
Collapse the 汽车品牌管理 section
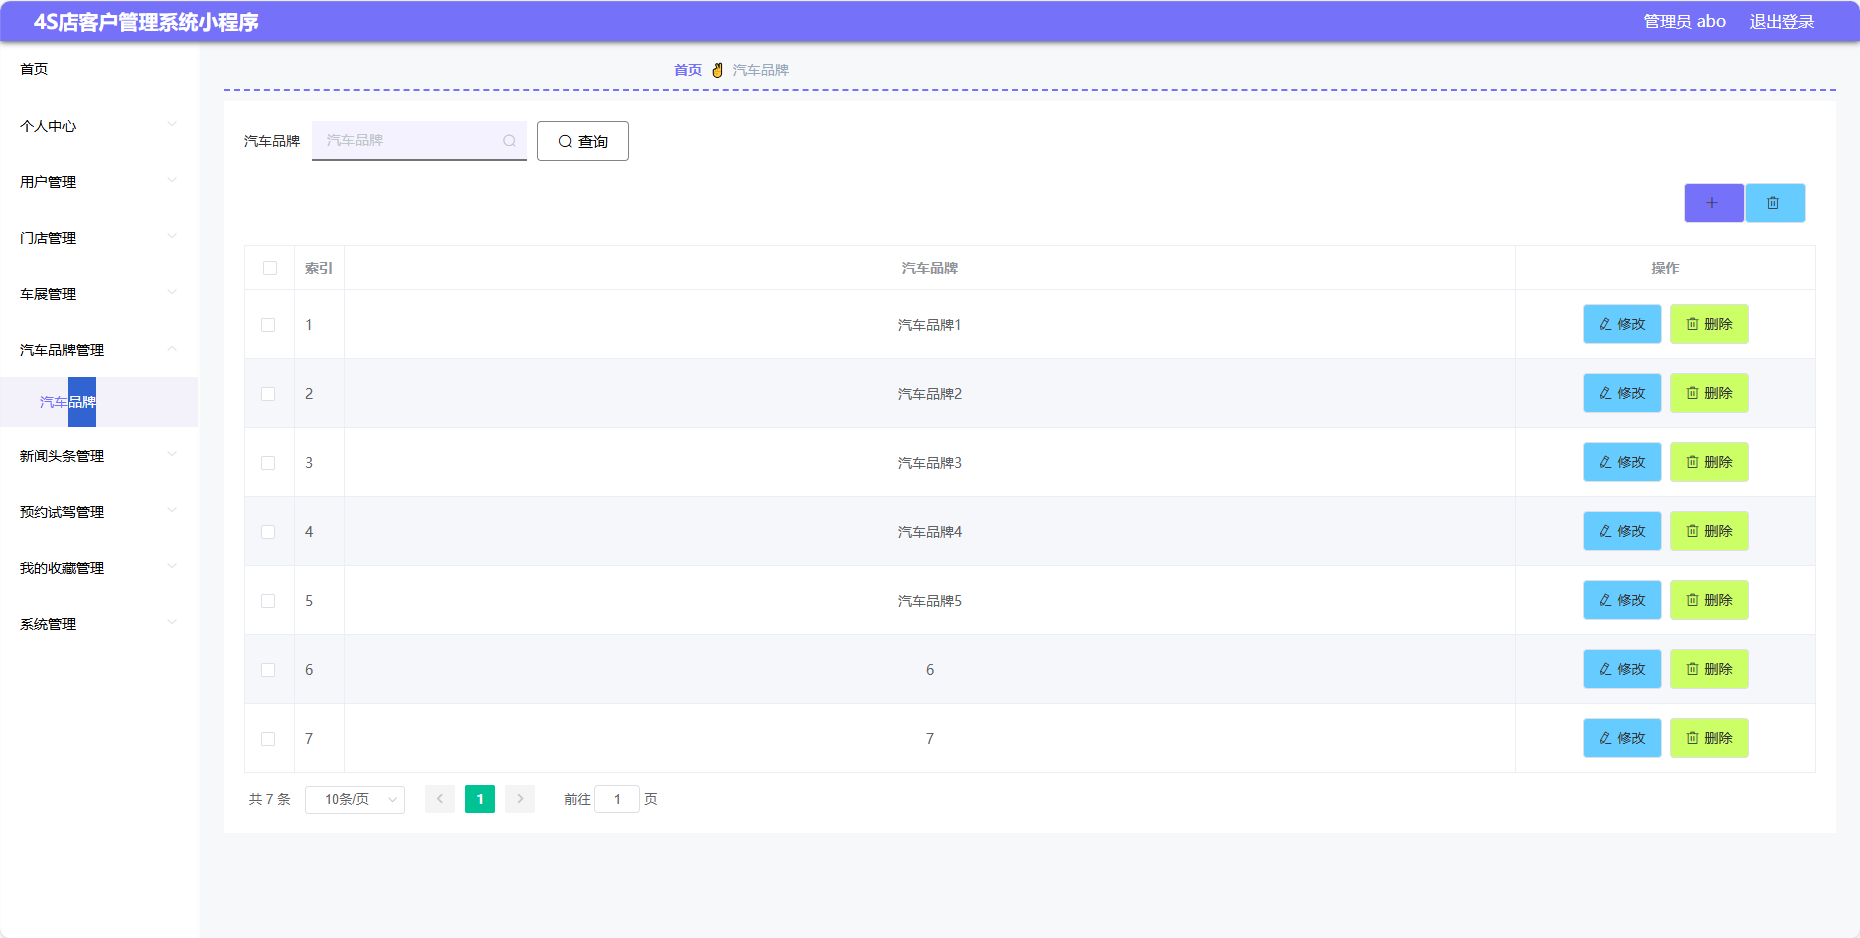coord(99,350)
